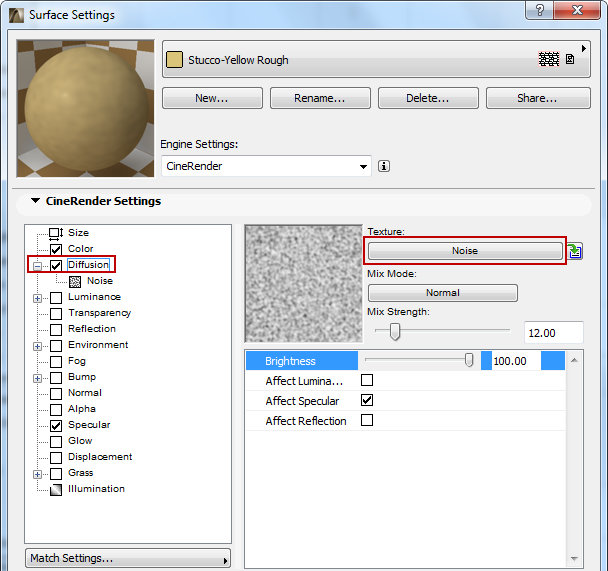Click the parameter list scroll up arrow
This screenshot has height=571, width=608.
[574, 361]
